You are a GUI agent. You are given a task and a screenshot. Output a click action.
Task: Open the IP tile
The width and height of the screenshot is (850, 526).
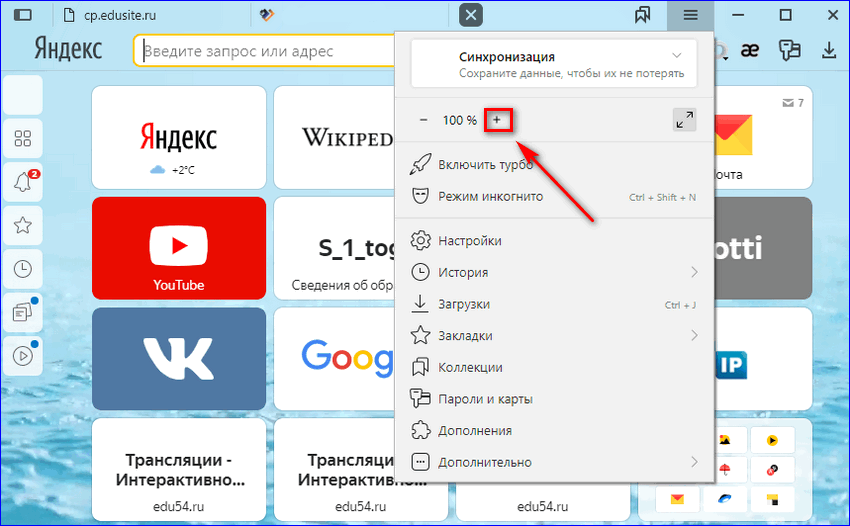coord(763,358)
